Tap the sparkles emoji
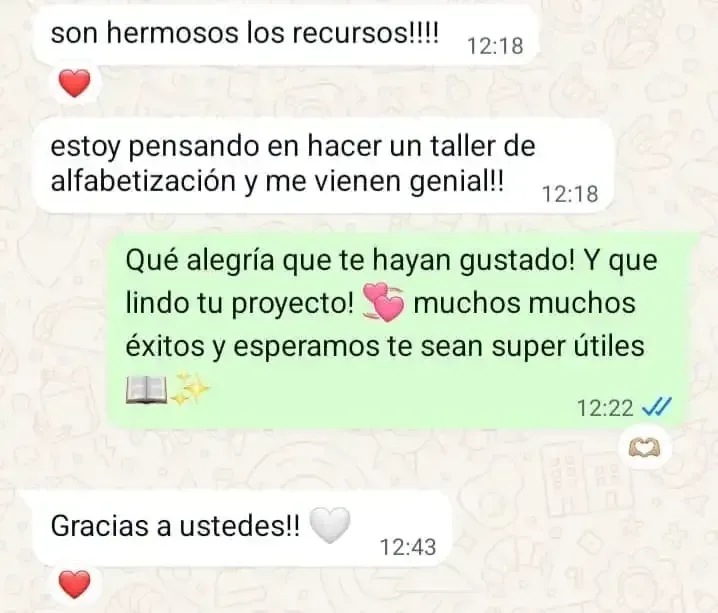718x613 pixels. click(x=190, y=389)
